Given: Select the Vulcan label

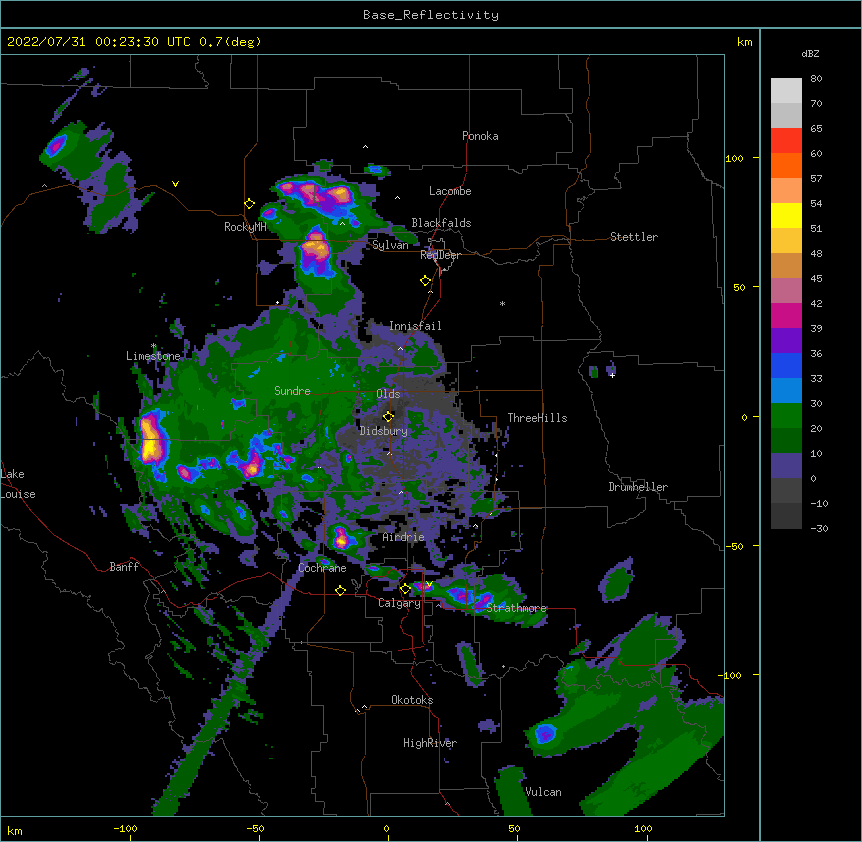Looking at the screenshot, I should pyautogui.click(x=543, y=792).
